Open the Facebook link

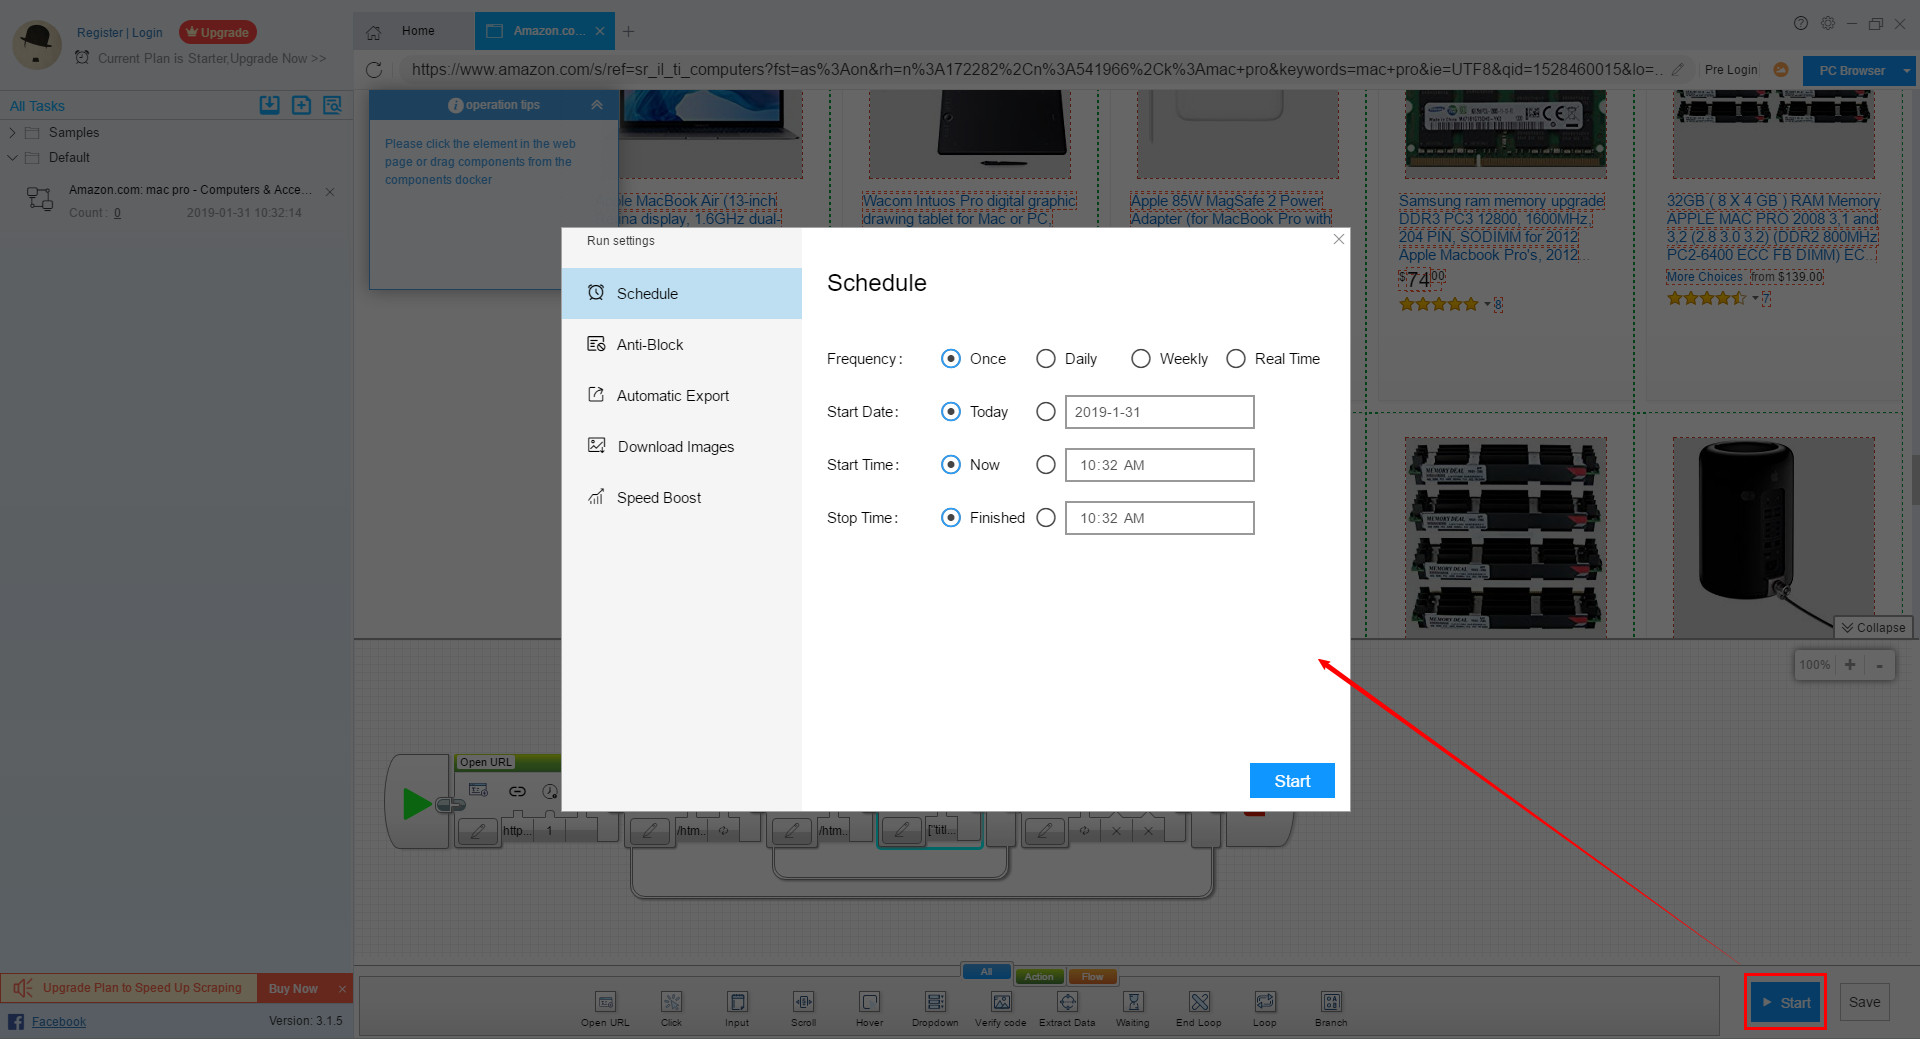[x=59, y=1021]
